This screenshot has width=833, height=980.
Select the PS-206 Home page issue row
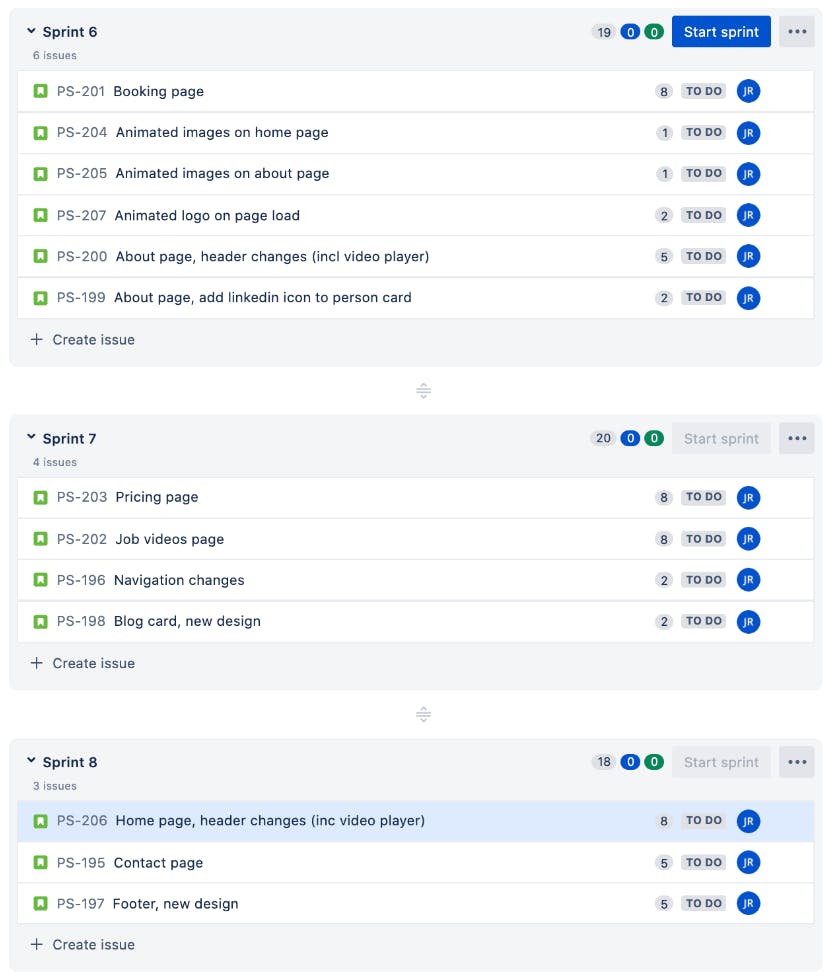tap(416, 821)
